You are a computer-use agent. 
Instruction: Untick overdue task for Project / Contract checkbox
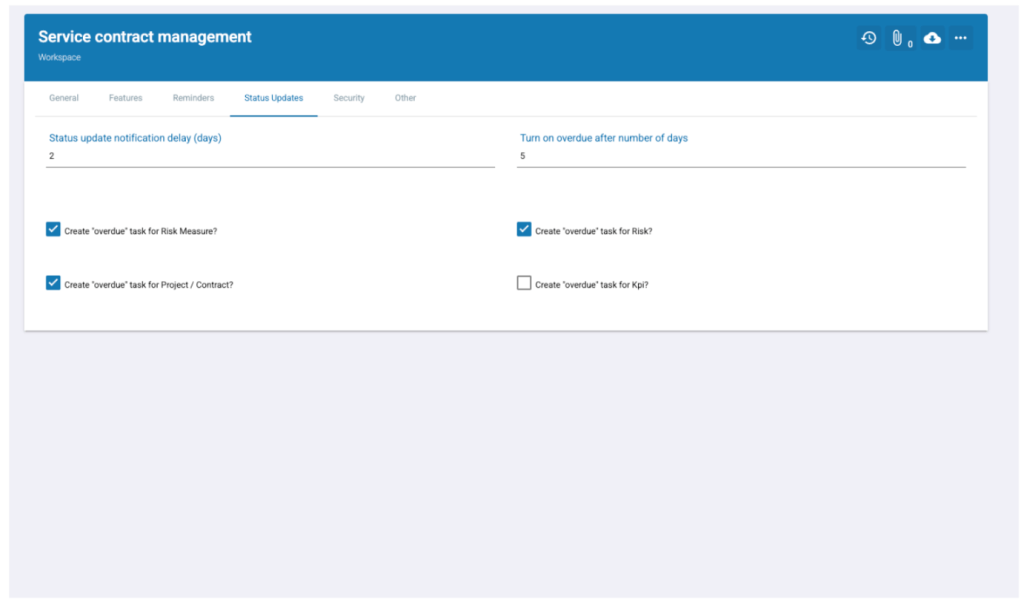click(x=54, y=283)
